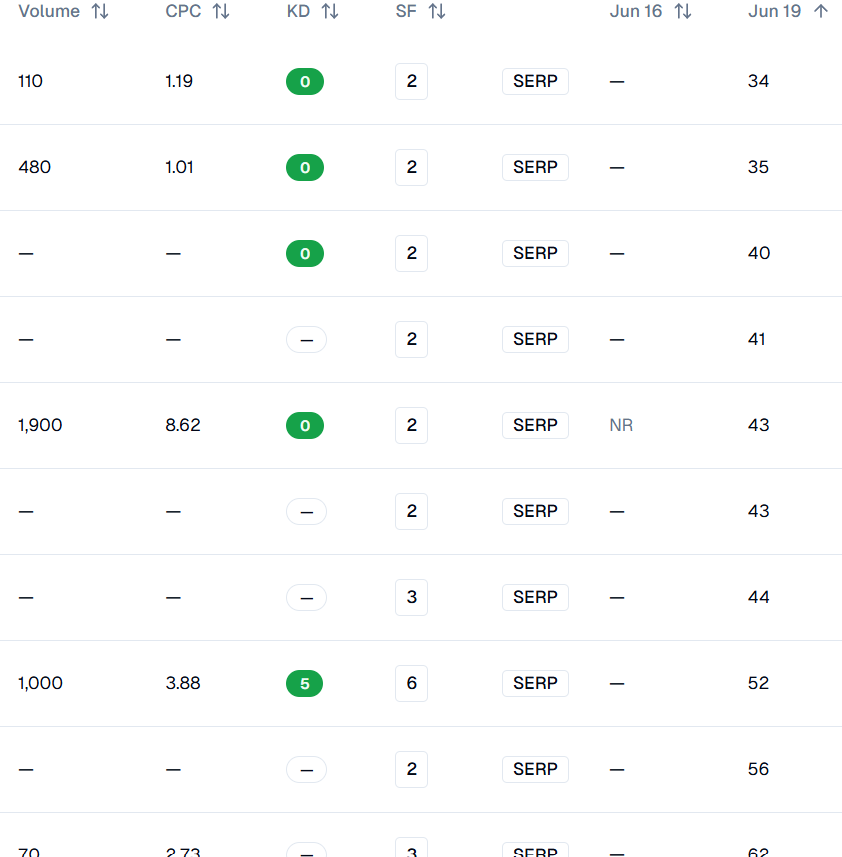The image size is (842, 857).
Task: Open SERP for the 1,900 volume row
Action: point(535,425)
